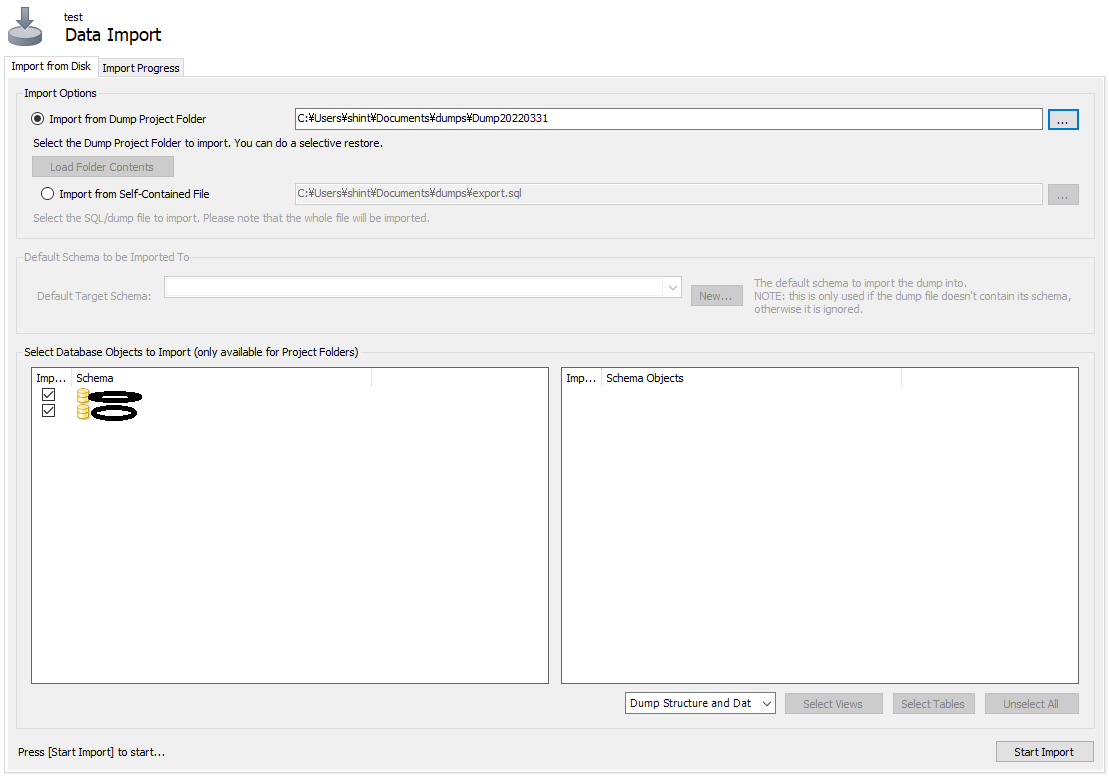Click the Schema column header
This screenshot has width=1109, height=781.
[221, 378]
